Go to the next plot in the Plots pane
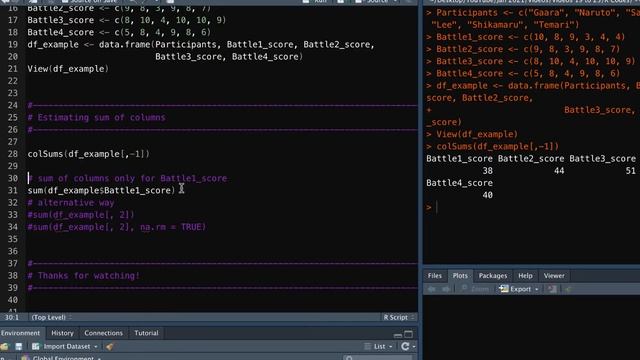The height and width of the screenshot is (360, 640). pyautogui.click(x=446, y=289)
